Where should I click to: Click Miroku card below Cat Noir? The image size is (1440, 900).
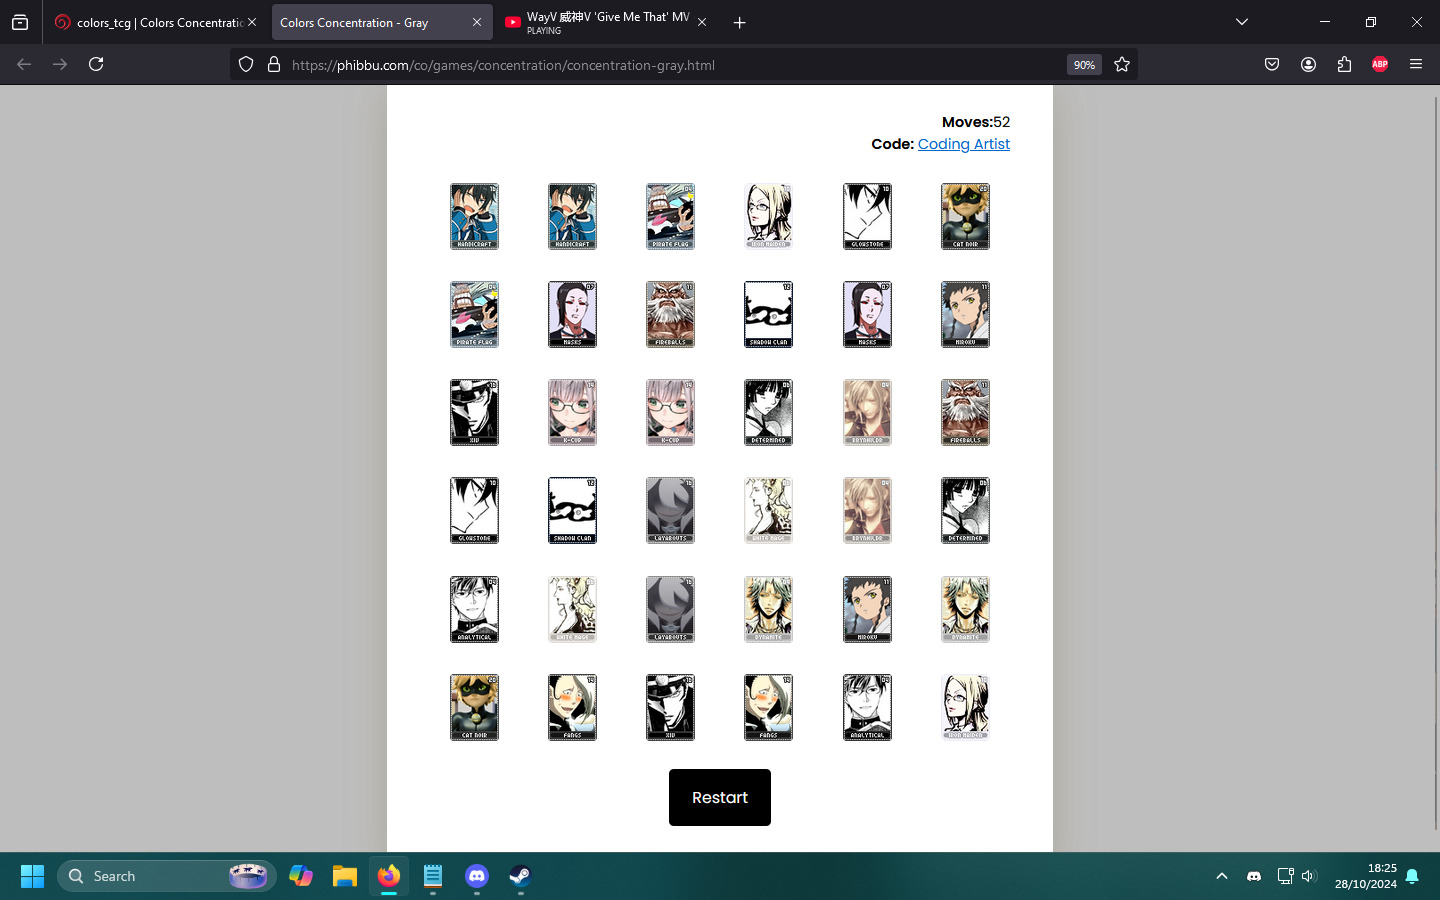[965, 314]
